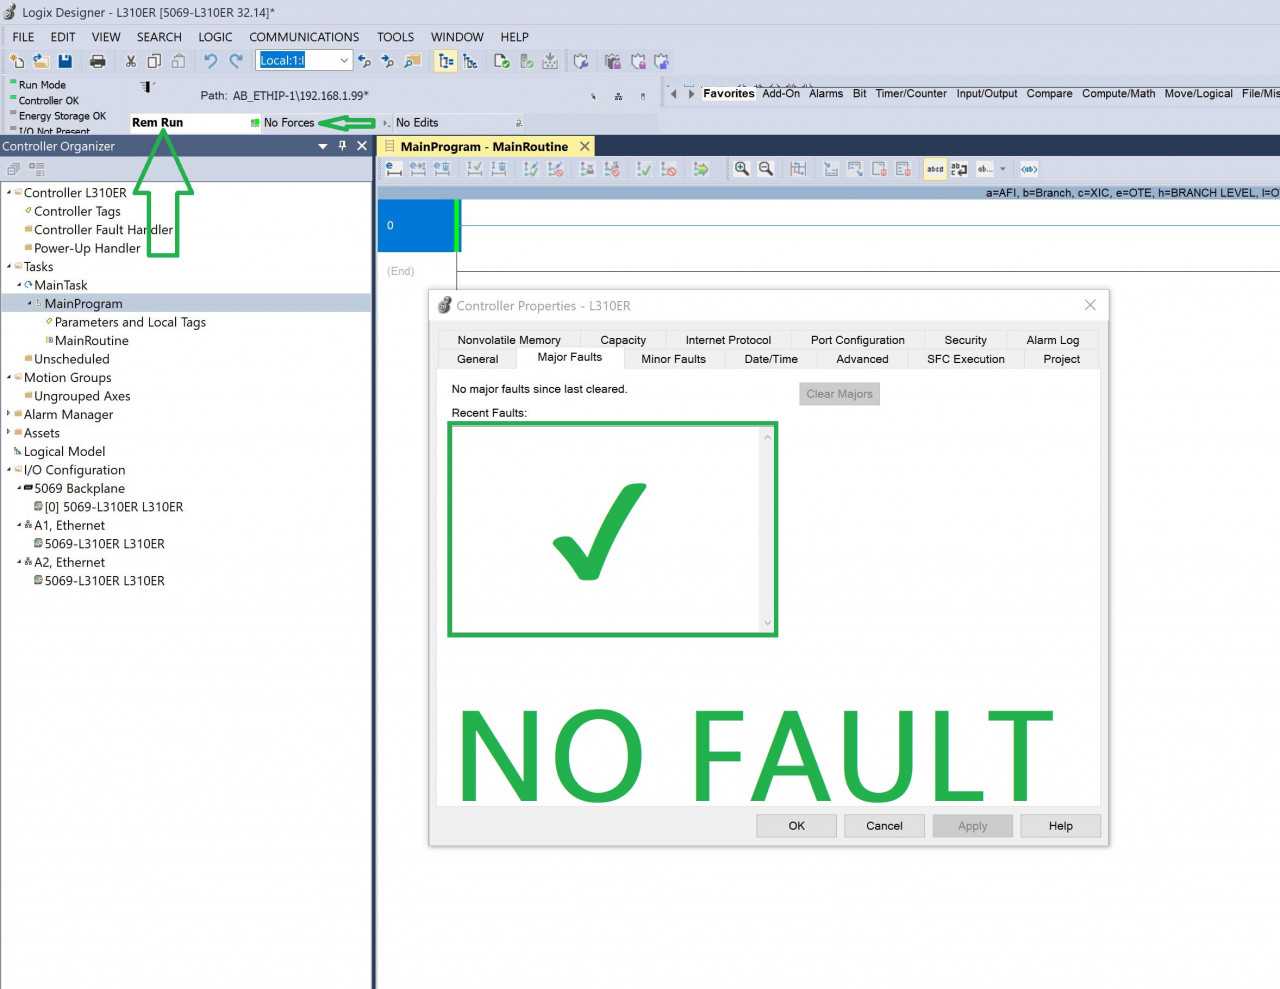
Task: Click the Recent Faults scrollbar down arrow
Action: [768, 623]
